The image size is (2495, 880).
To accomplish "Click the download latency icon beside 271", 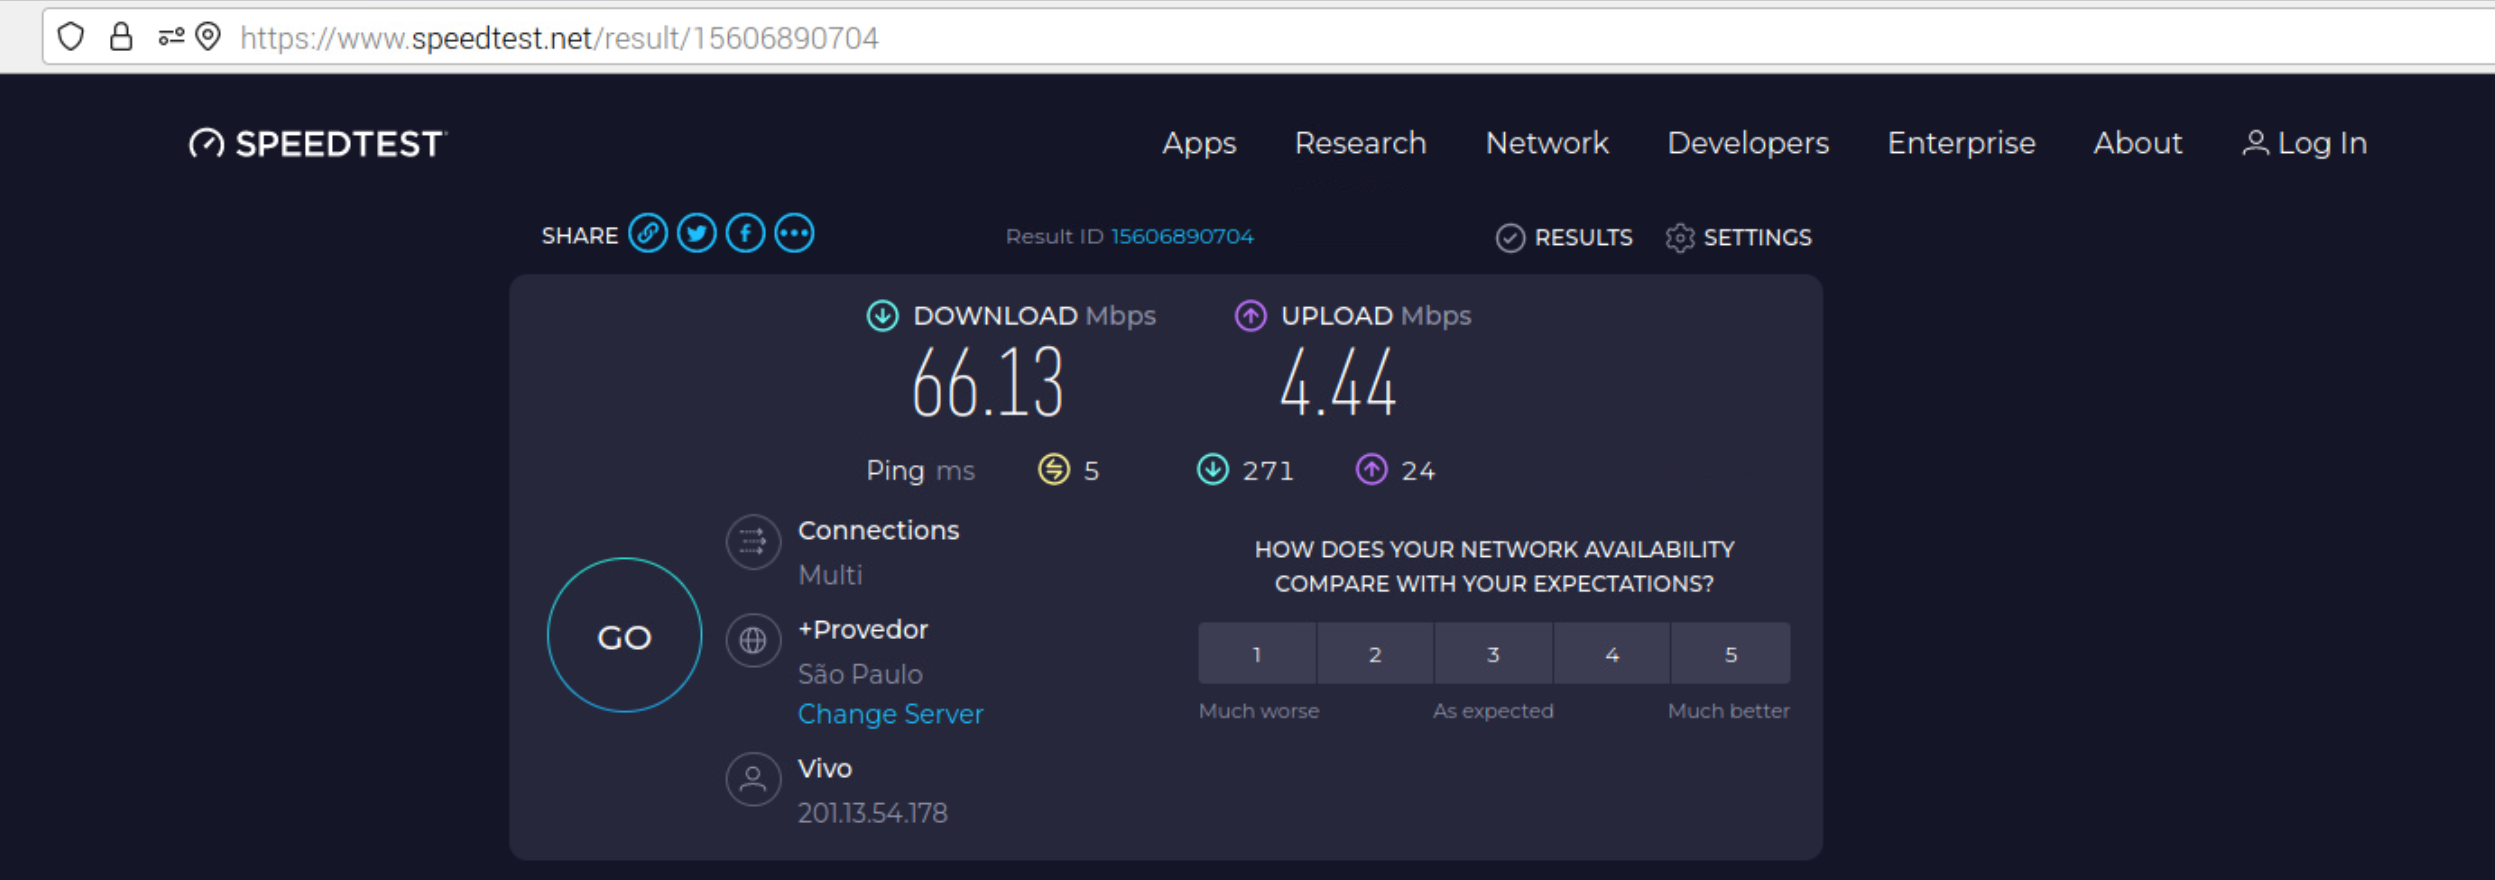I will click(x=1213, y=469).
